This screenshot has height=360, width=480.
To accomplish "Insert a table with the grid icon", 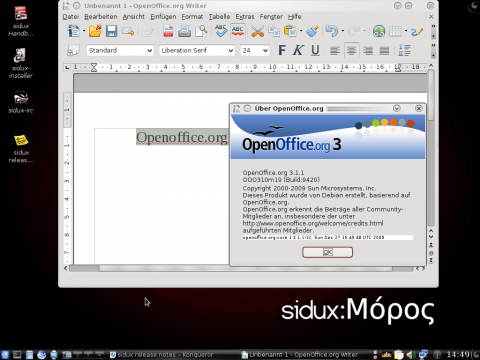I will coord(395,31).
